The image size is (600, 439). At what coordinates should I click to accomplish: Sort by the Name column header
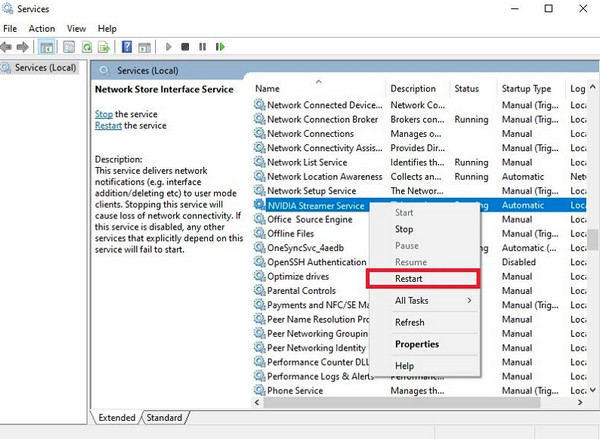(x=319, y=89)
